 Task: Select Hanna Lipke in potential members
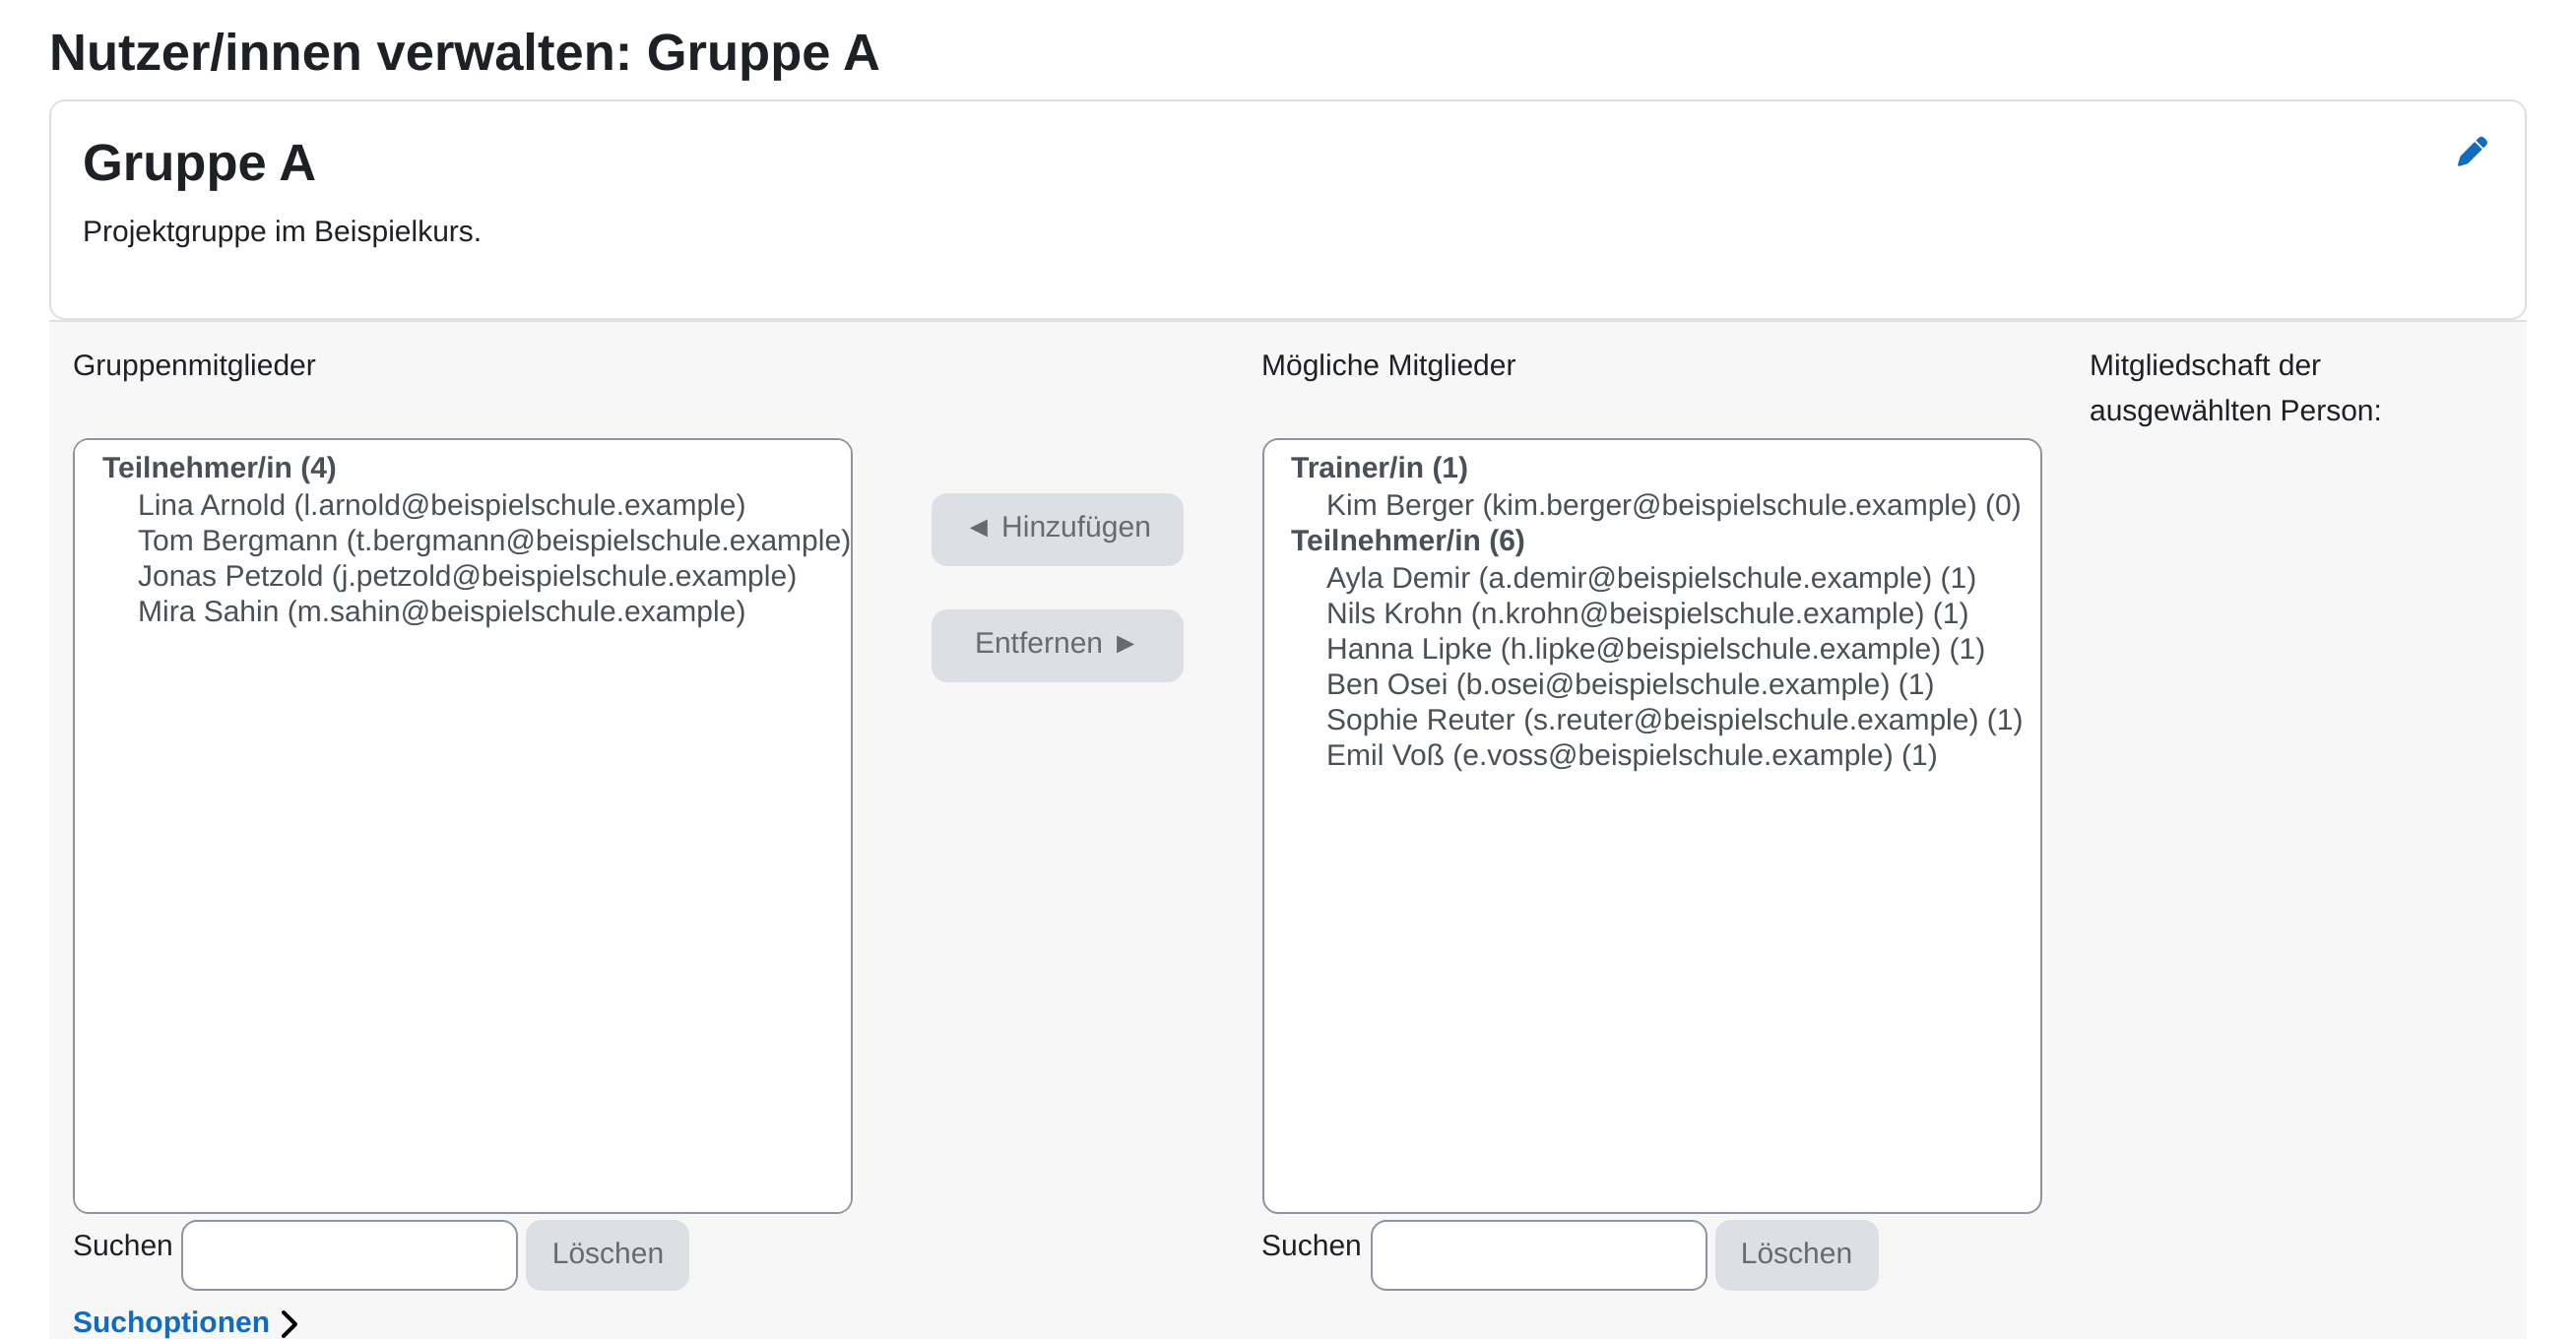(x=1655, y=649)
